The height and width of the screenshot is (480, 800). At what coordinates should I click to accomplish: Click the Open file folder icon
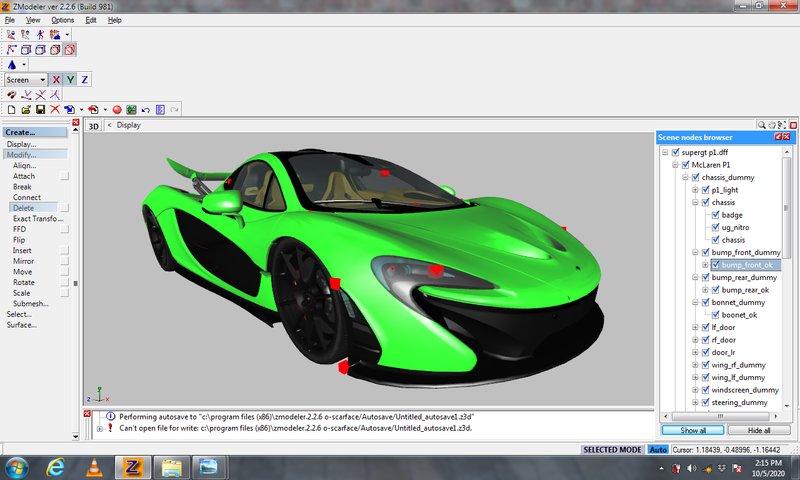coord(26,110)
